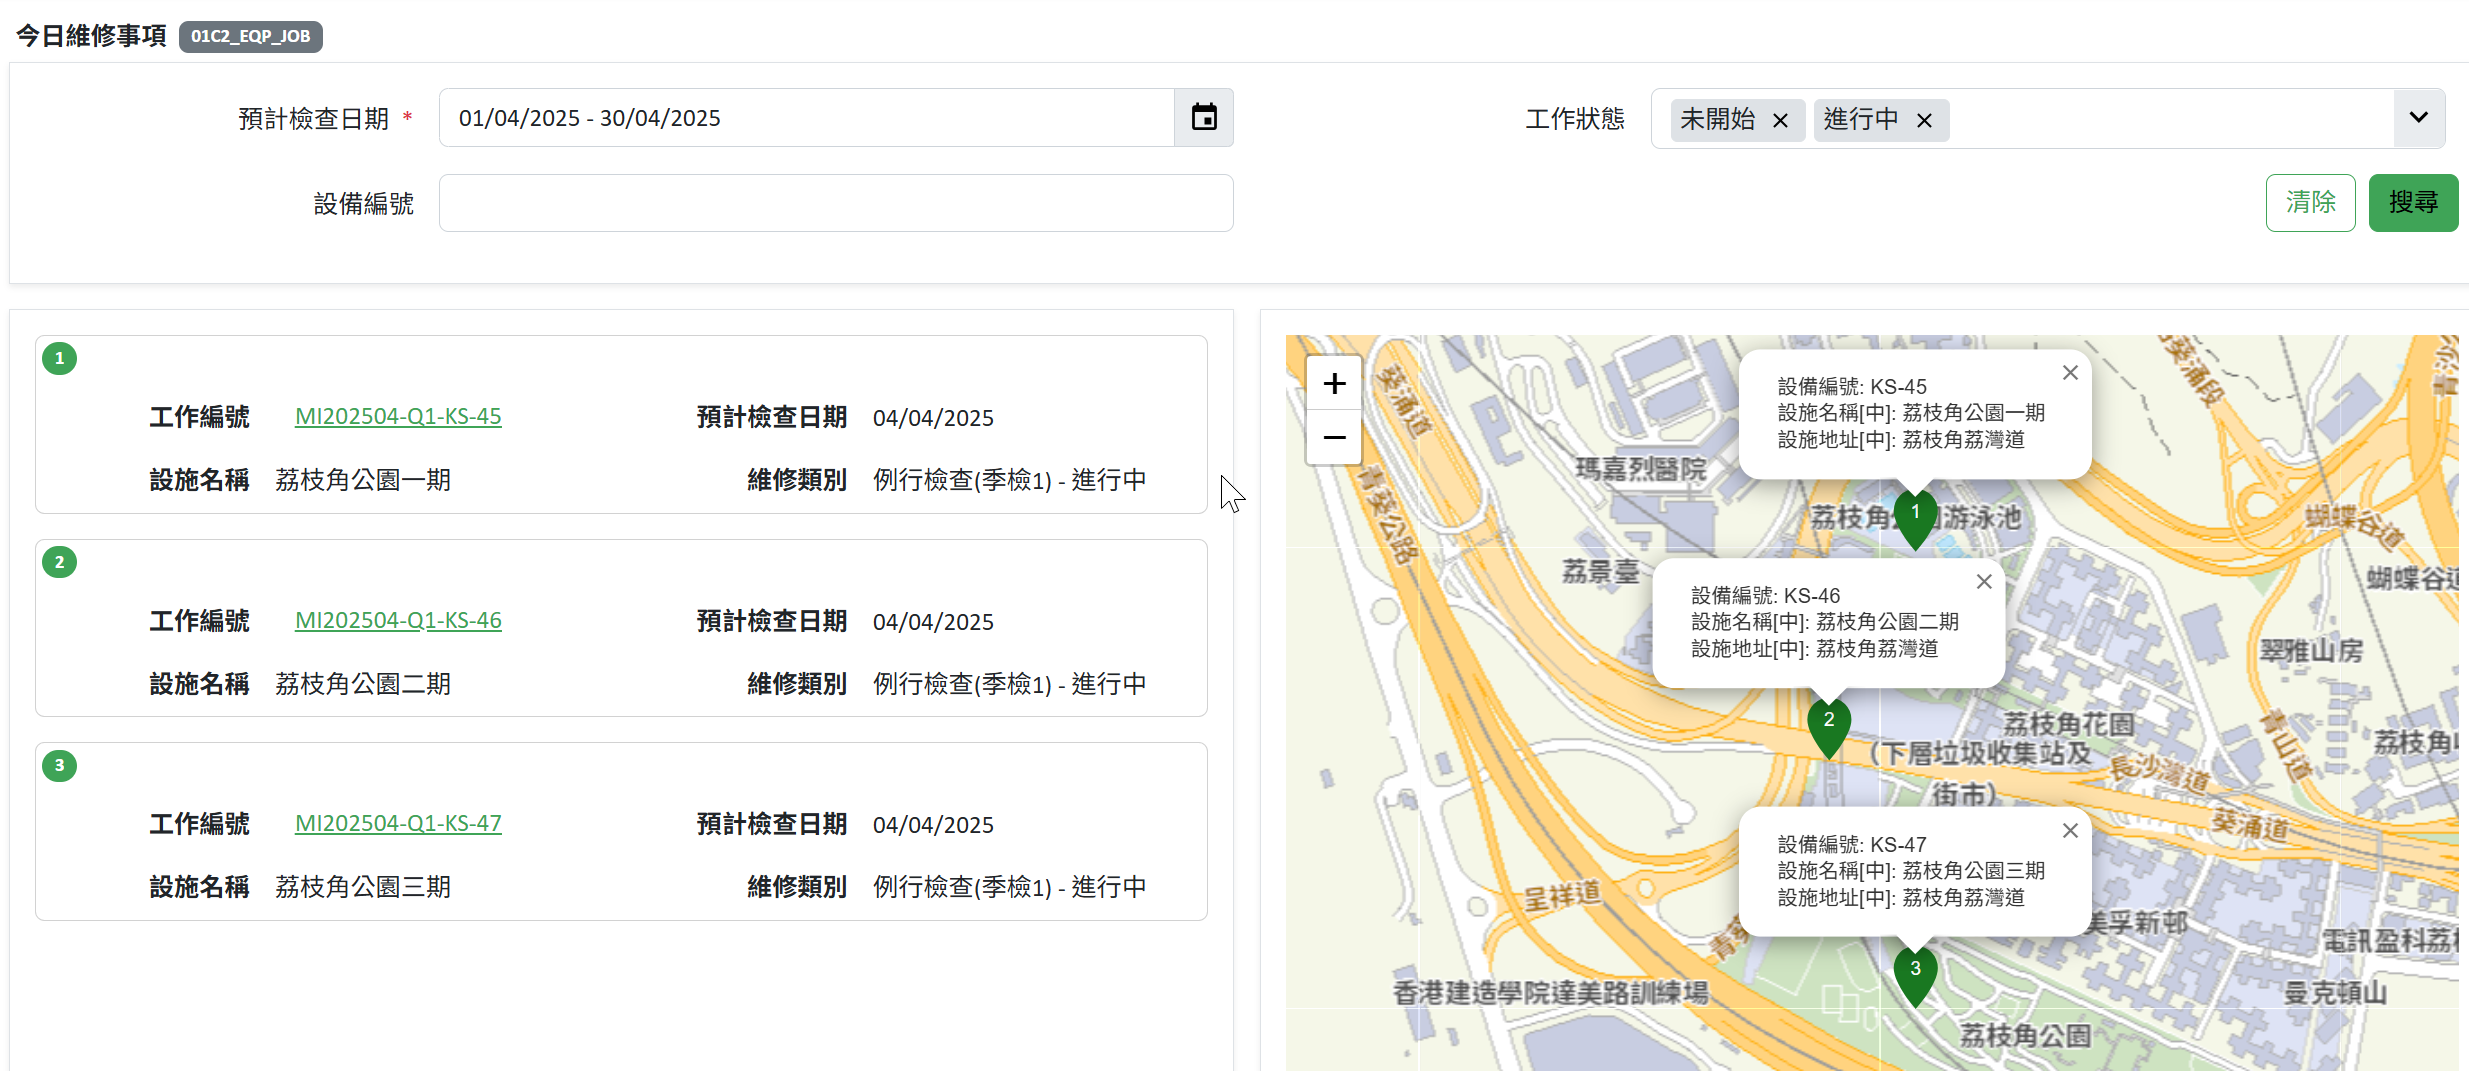Click the 荔景臺 label on the map

(1601, 571)
